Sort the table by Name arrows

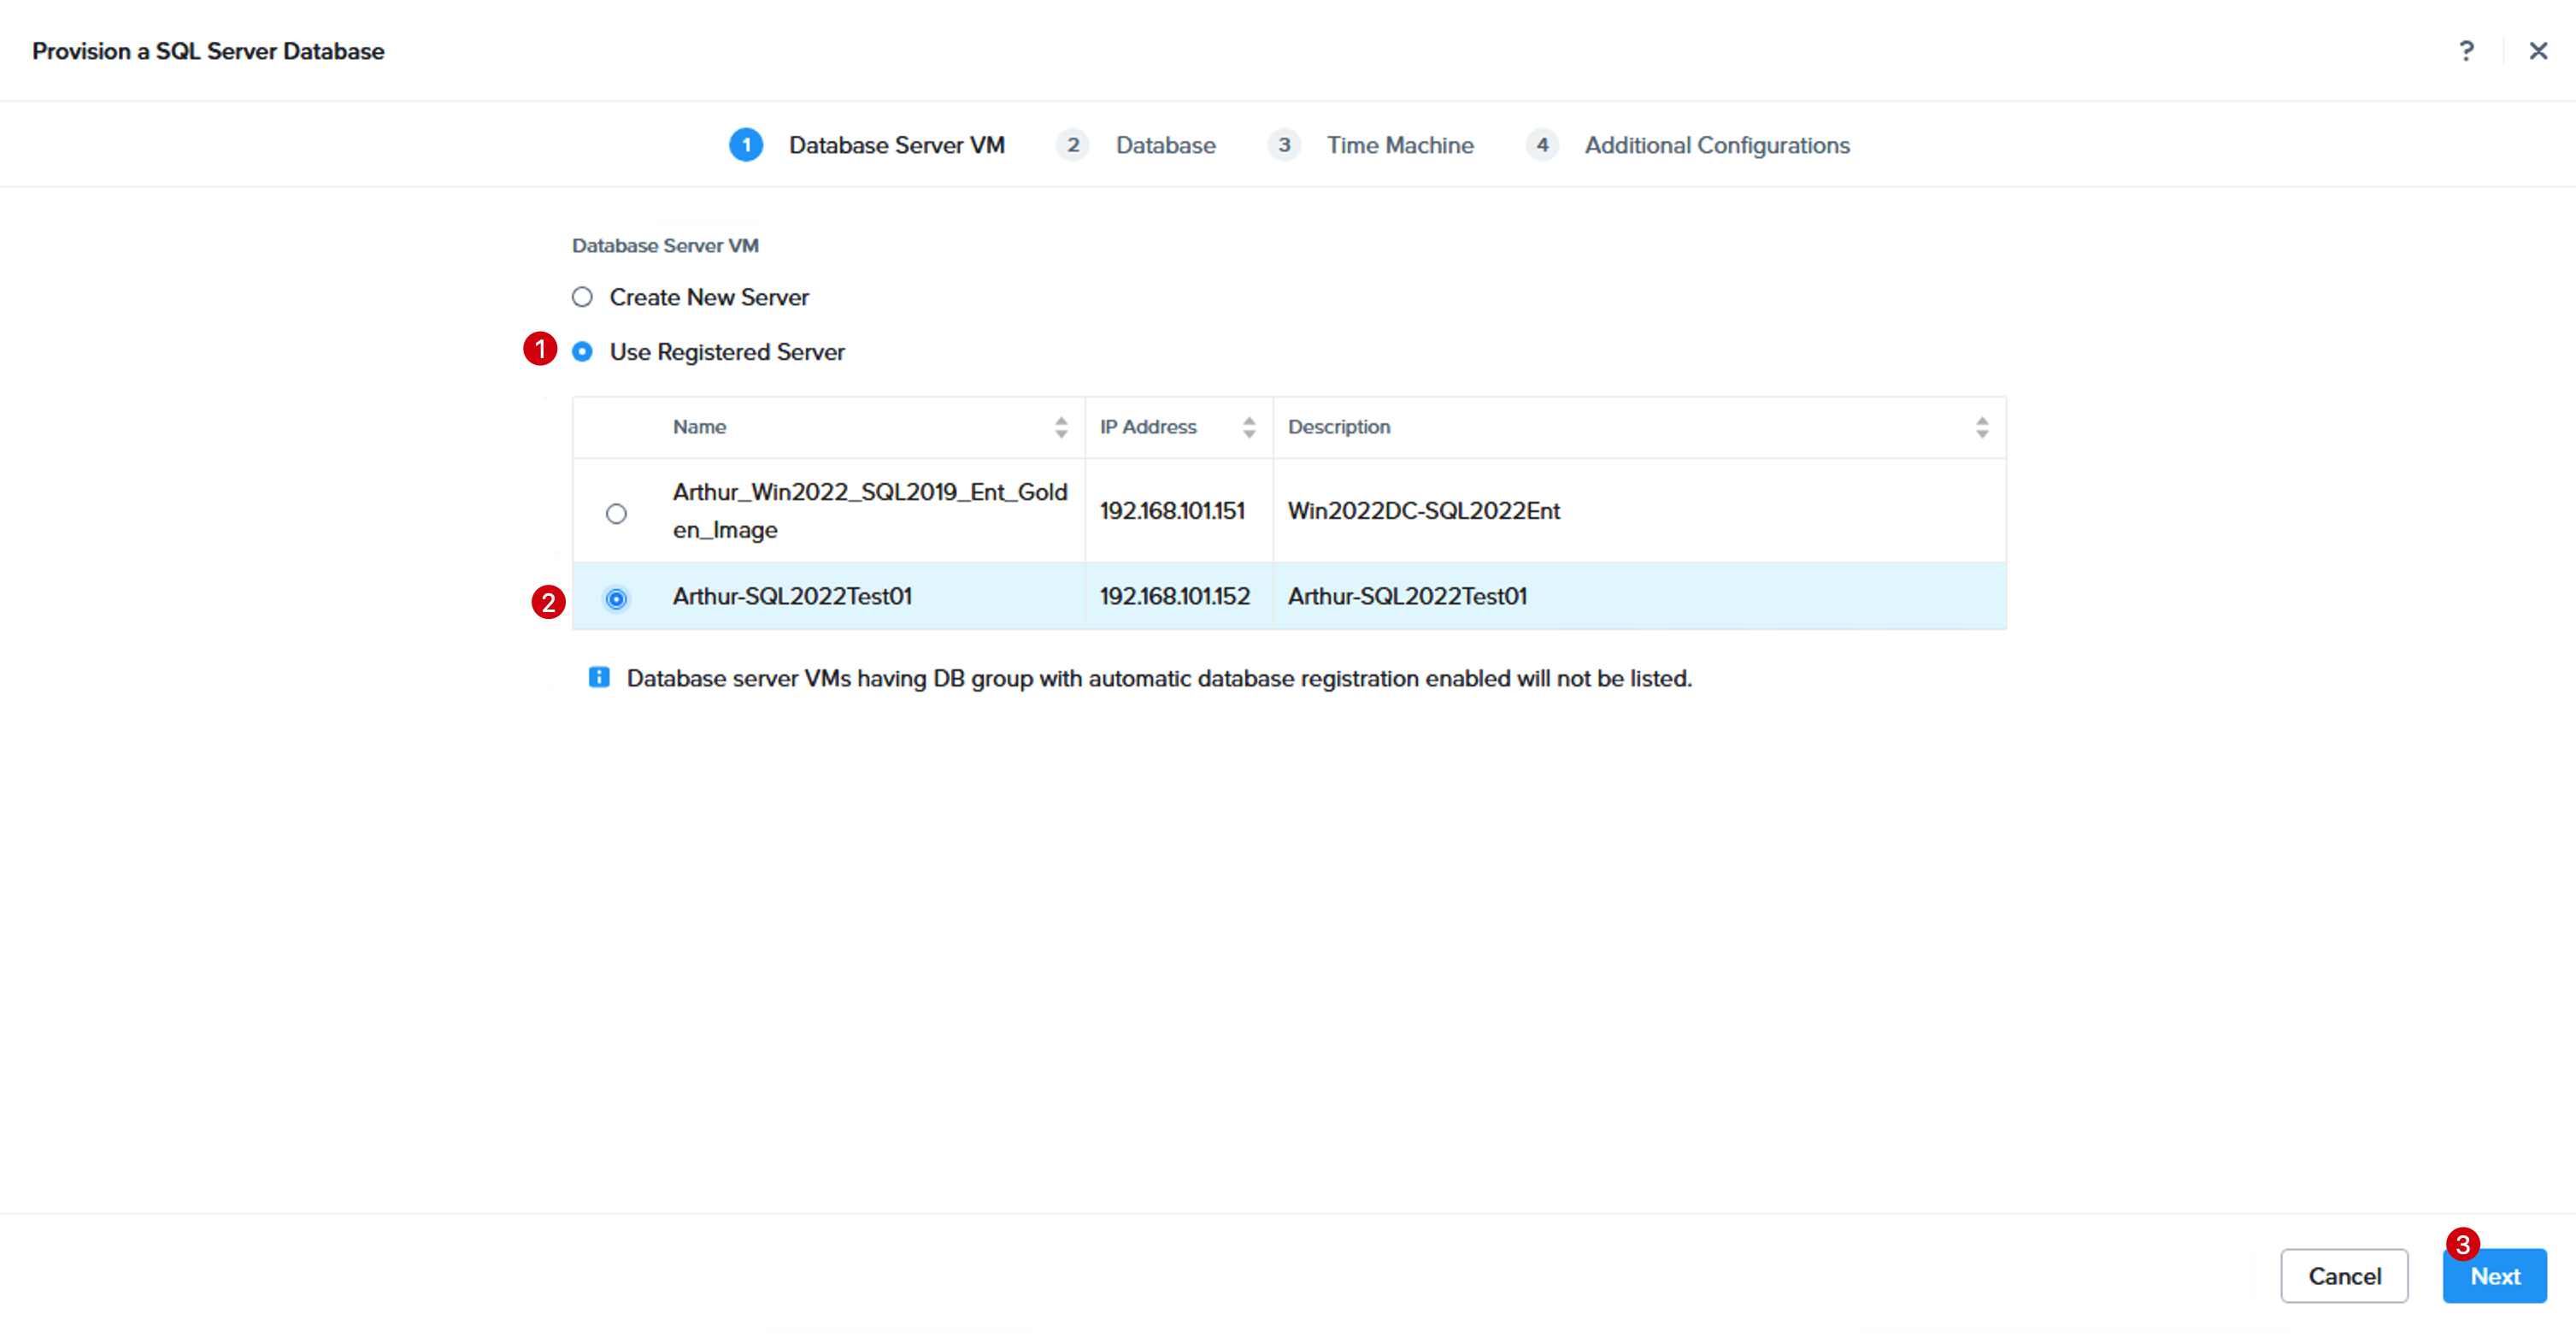(1061, 428)
